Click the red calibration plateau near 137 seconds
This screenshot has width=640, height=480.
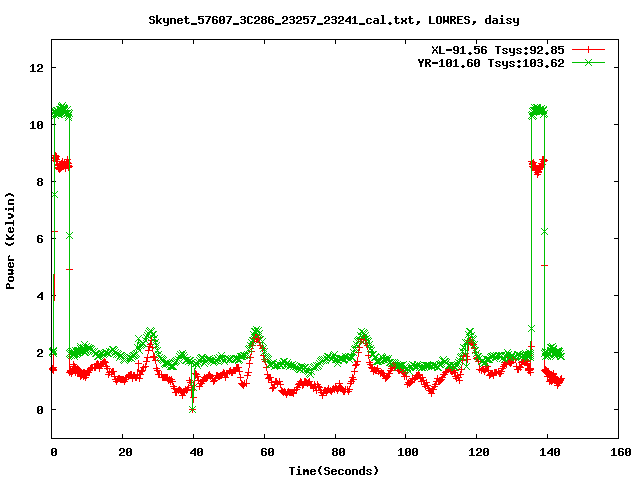click(538, 167)
